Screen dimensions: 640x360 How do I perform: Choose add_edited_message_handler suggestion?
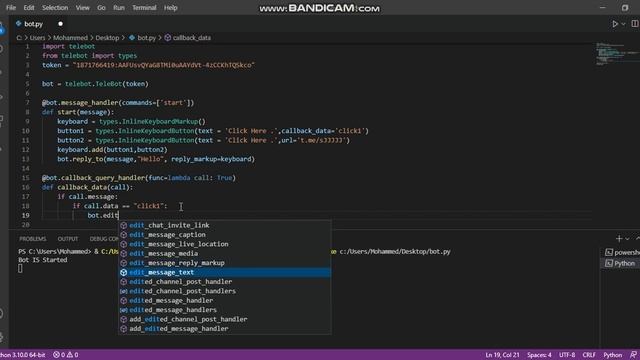coord(225,329)
